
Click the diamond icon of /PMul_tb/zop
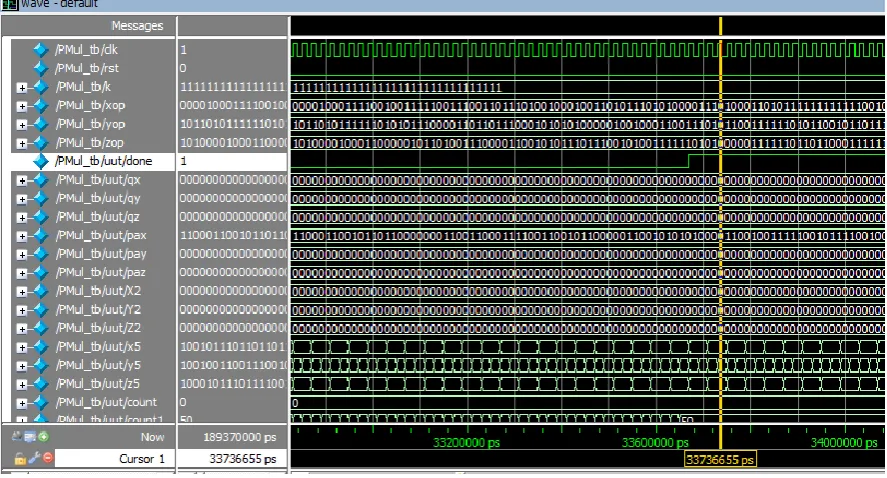[x=41, y=143]
